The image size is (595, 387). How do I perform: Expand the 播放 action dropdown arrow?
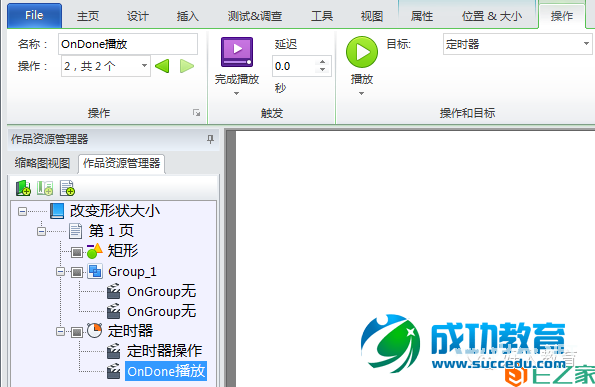361,93
